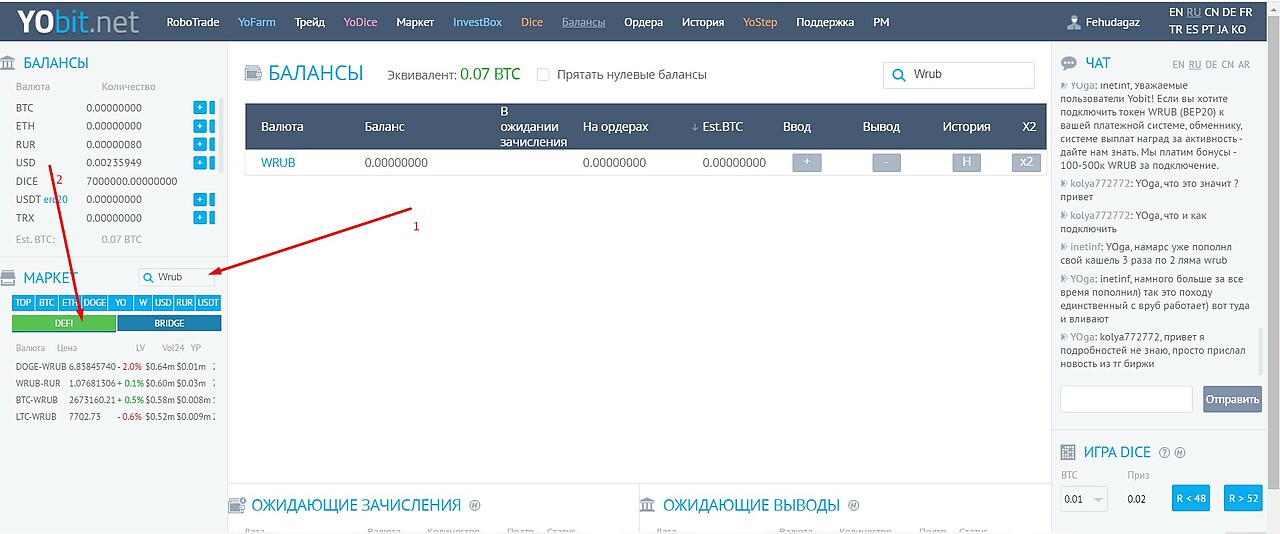Click the x2 button in the WRUB row
The width and height of the screenshot is (1280, 534).
tap(1026, 163)
